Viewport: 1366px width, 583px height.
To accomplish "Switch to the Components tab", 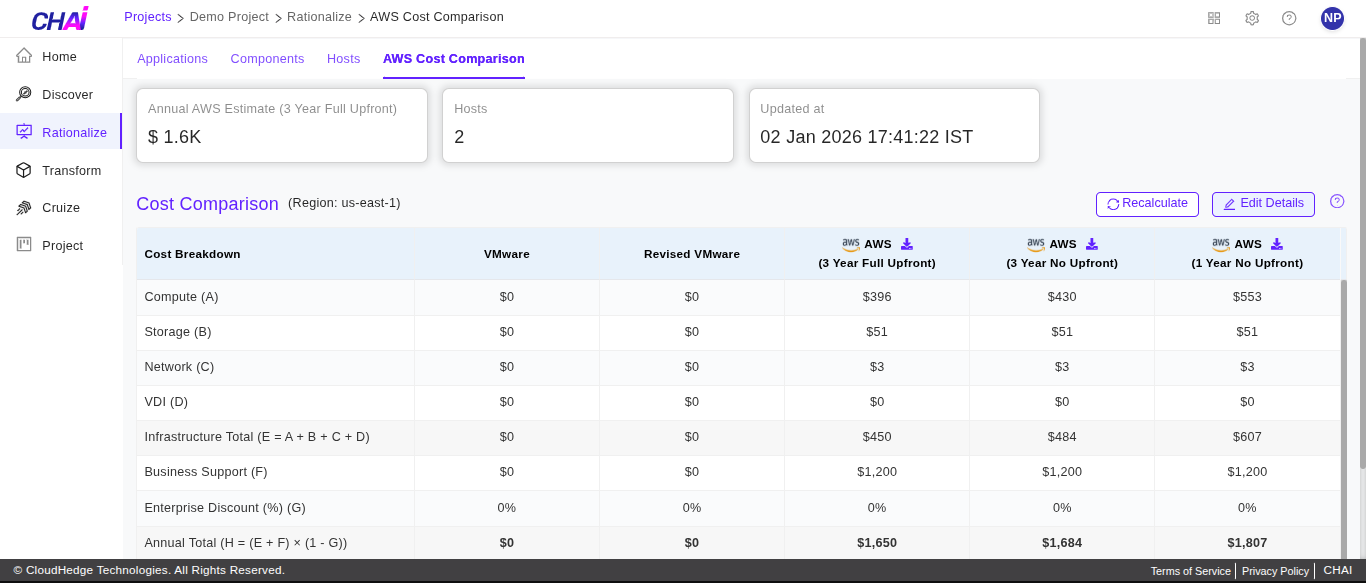I will tap(267, 59).
